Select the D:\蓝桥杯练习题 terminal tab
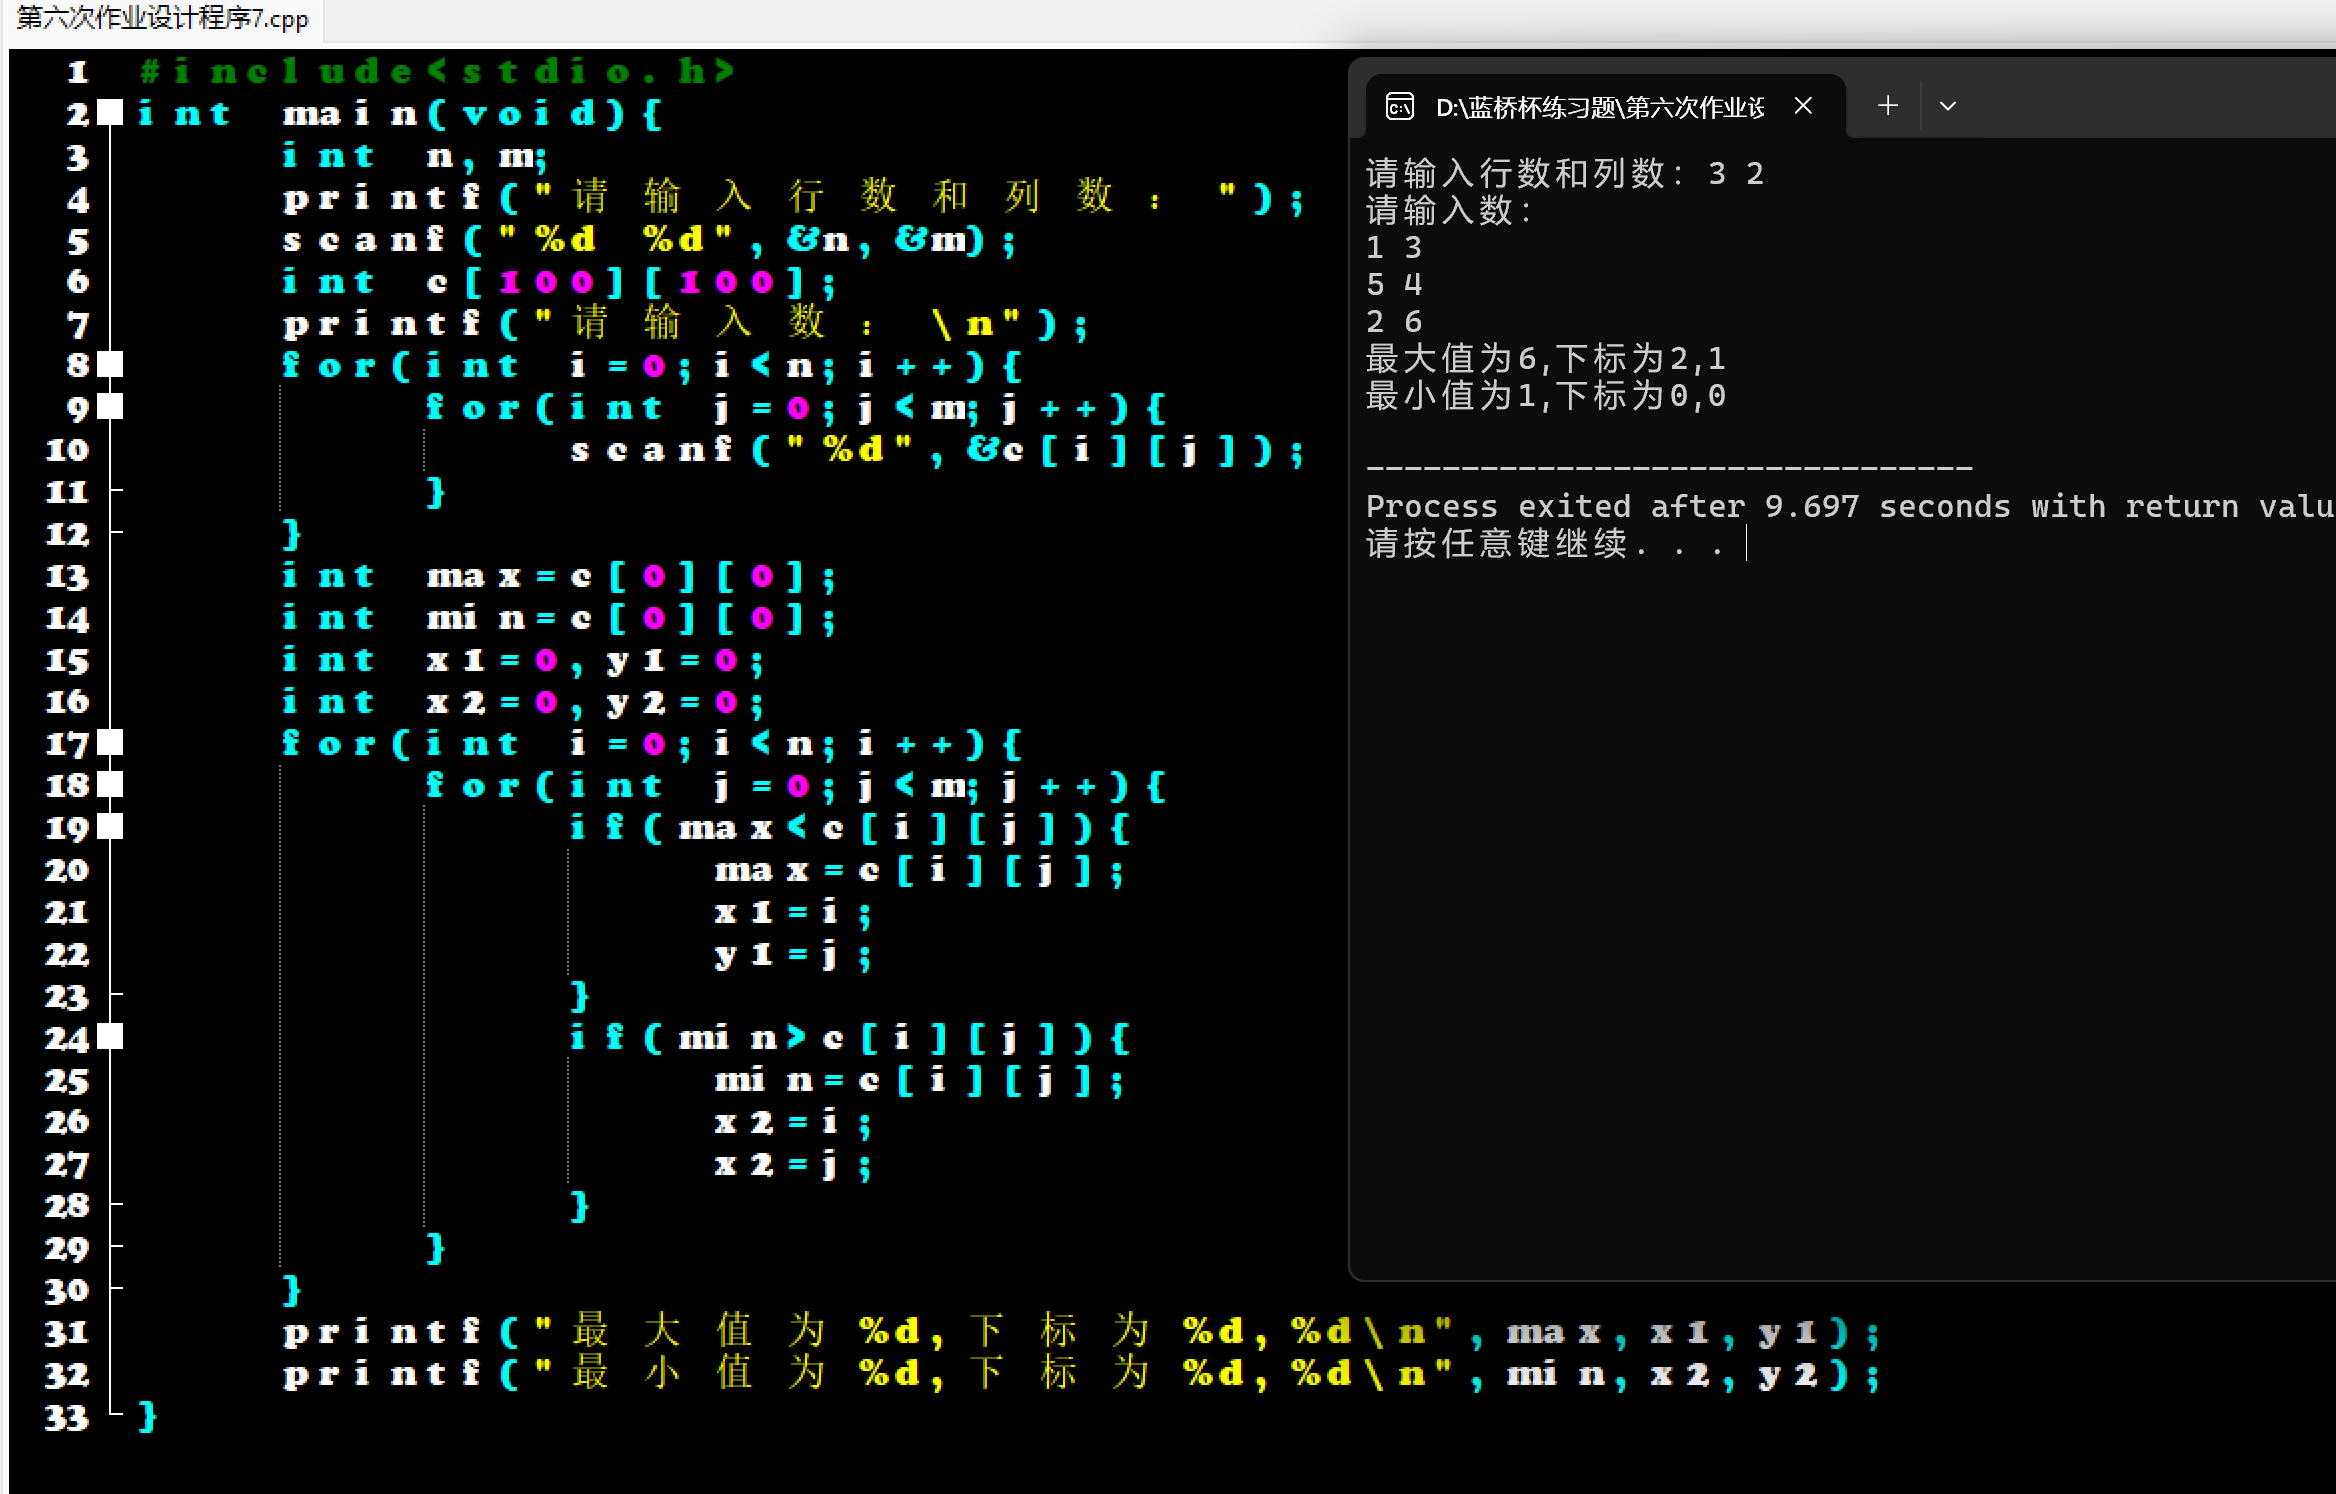2336x1494 pixels. [1598, 107]
